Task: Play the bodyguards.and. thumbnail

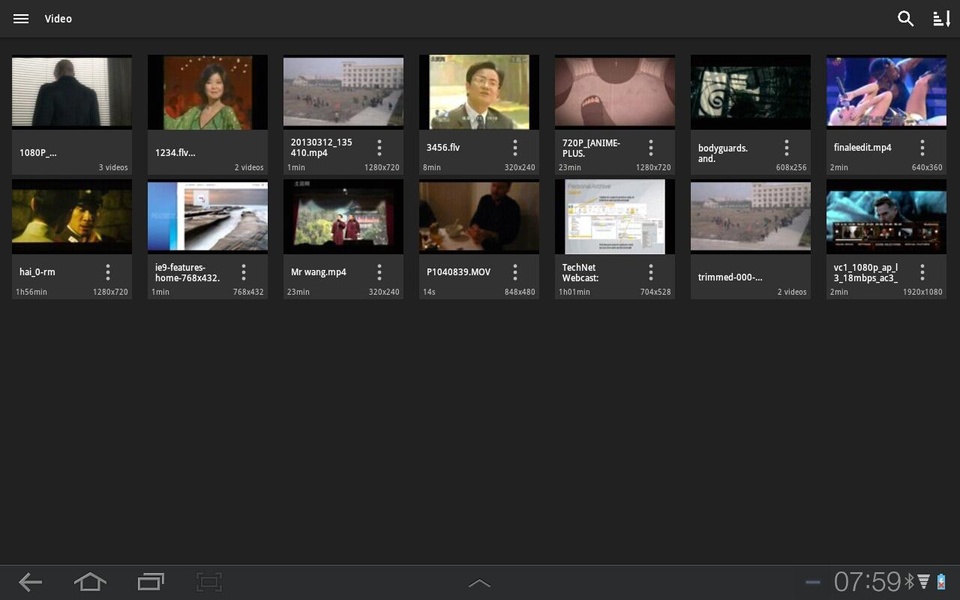Action: 751,92
